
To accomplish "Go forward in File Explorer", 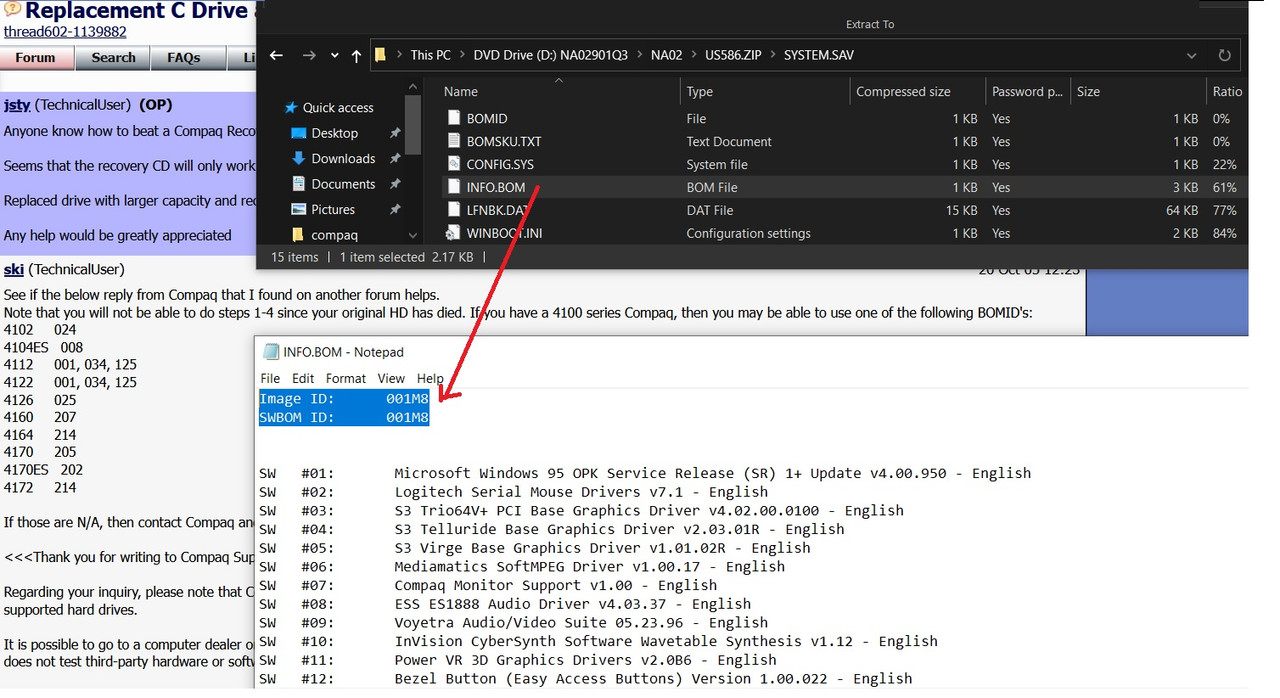I will pyautogui.click(x=310, y=55).
